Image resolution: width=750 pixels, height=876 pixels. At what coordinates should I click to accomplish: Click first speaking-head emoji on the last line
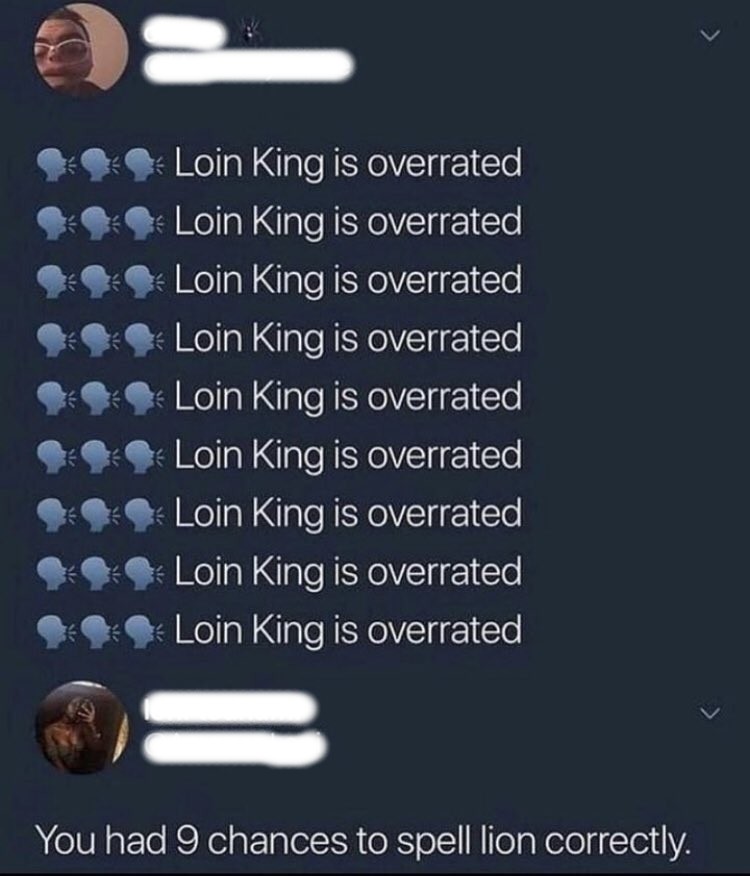[x=52, y=632]
